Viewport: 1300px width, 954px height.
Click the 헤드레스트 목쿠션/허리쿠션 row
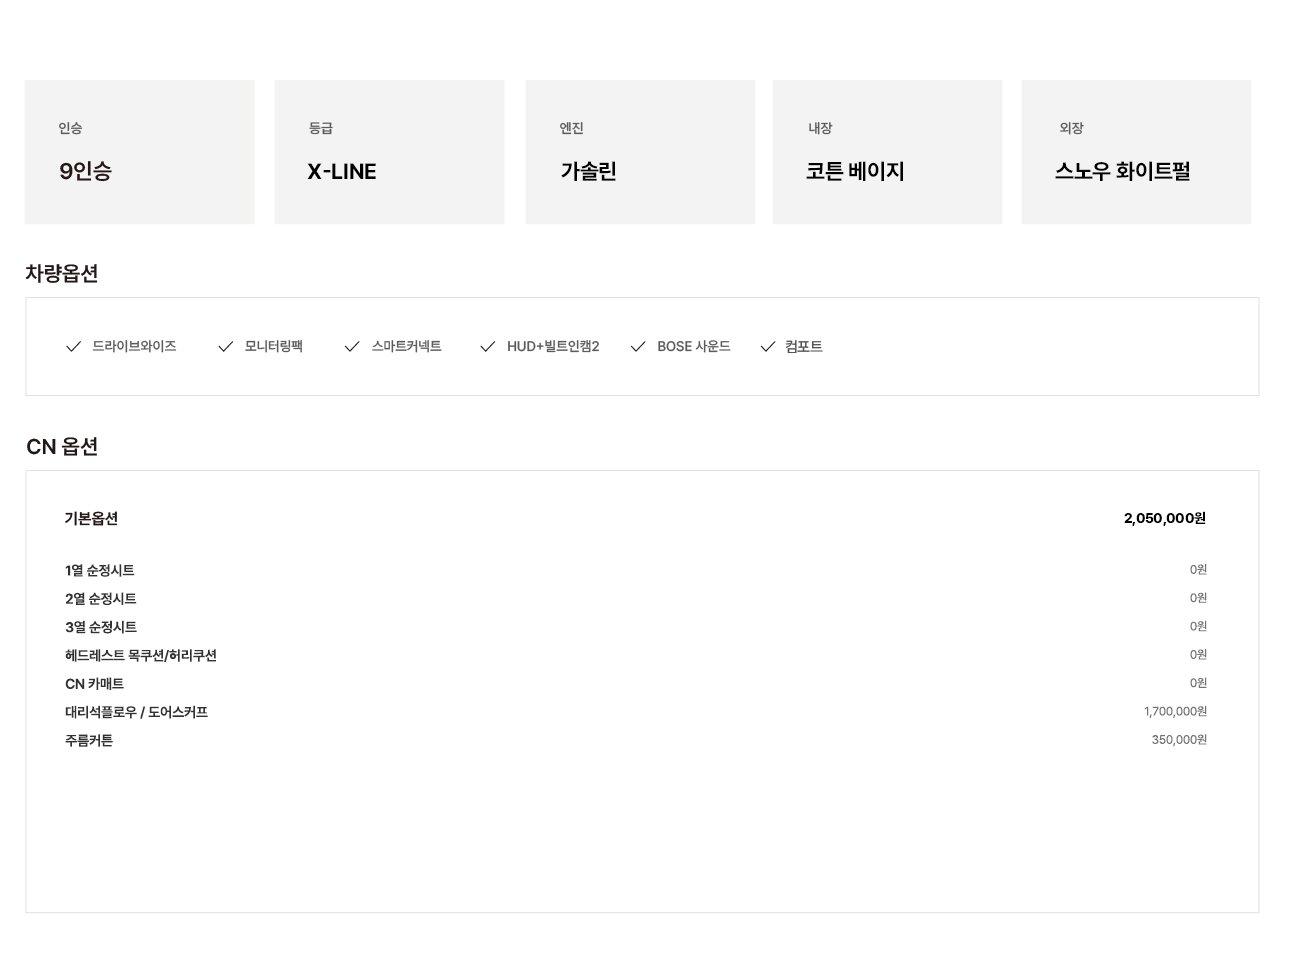tap(636, 655)
